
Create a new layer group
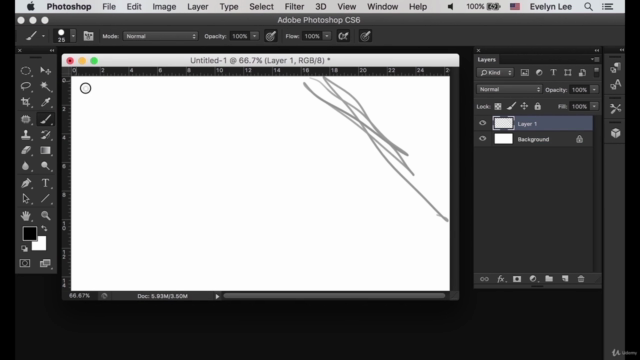click(x=549, y=279)
